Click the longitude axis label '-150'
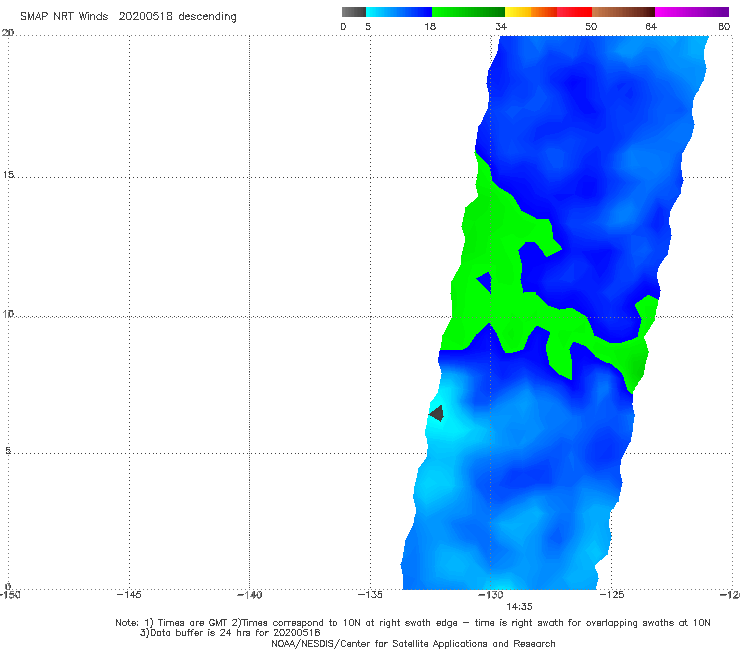Image resolution: width=740 pixels, height=650 pixels. [10, 595]
